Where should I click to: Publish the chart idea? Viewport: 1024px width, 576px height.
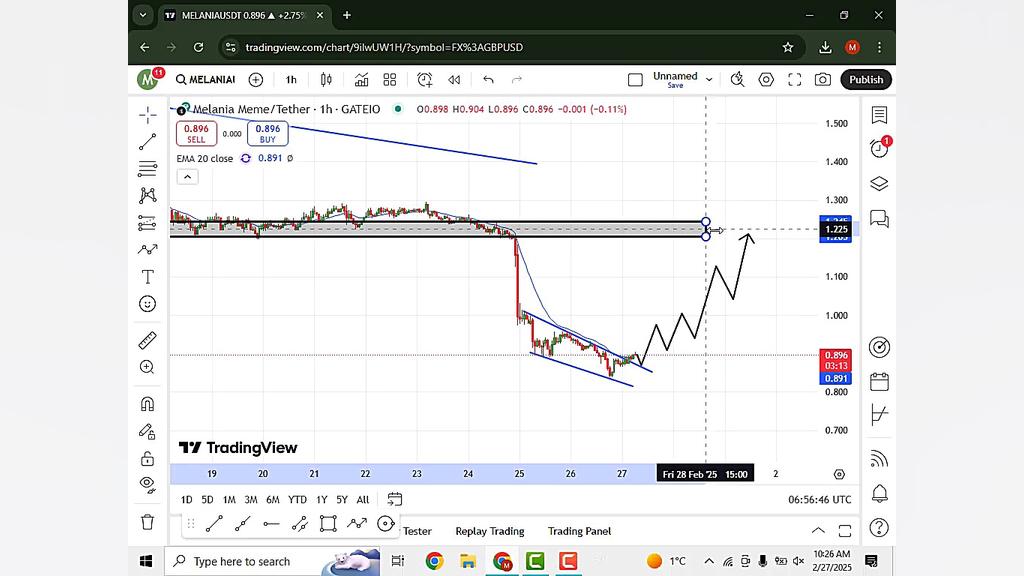click(866, 80)
